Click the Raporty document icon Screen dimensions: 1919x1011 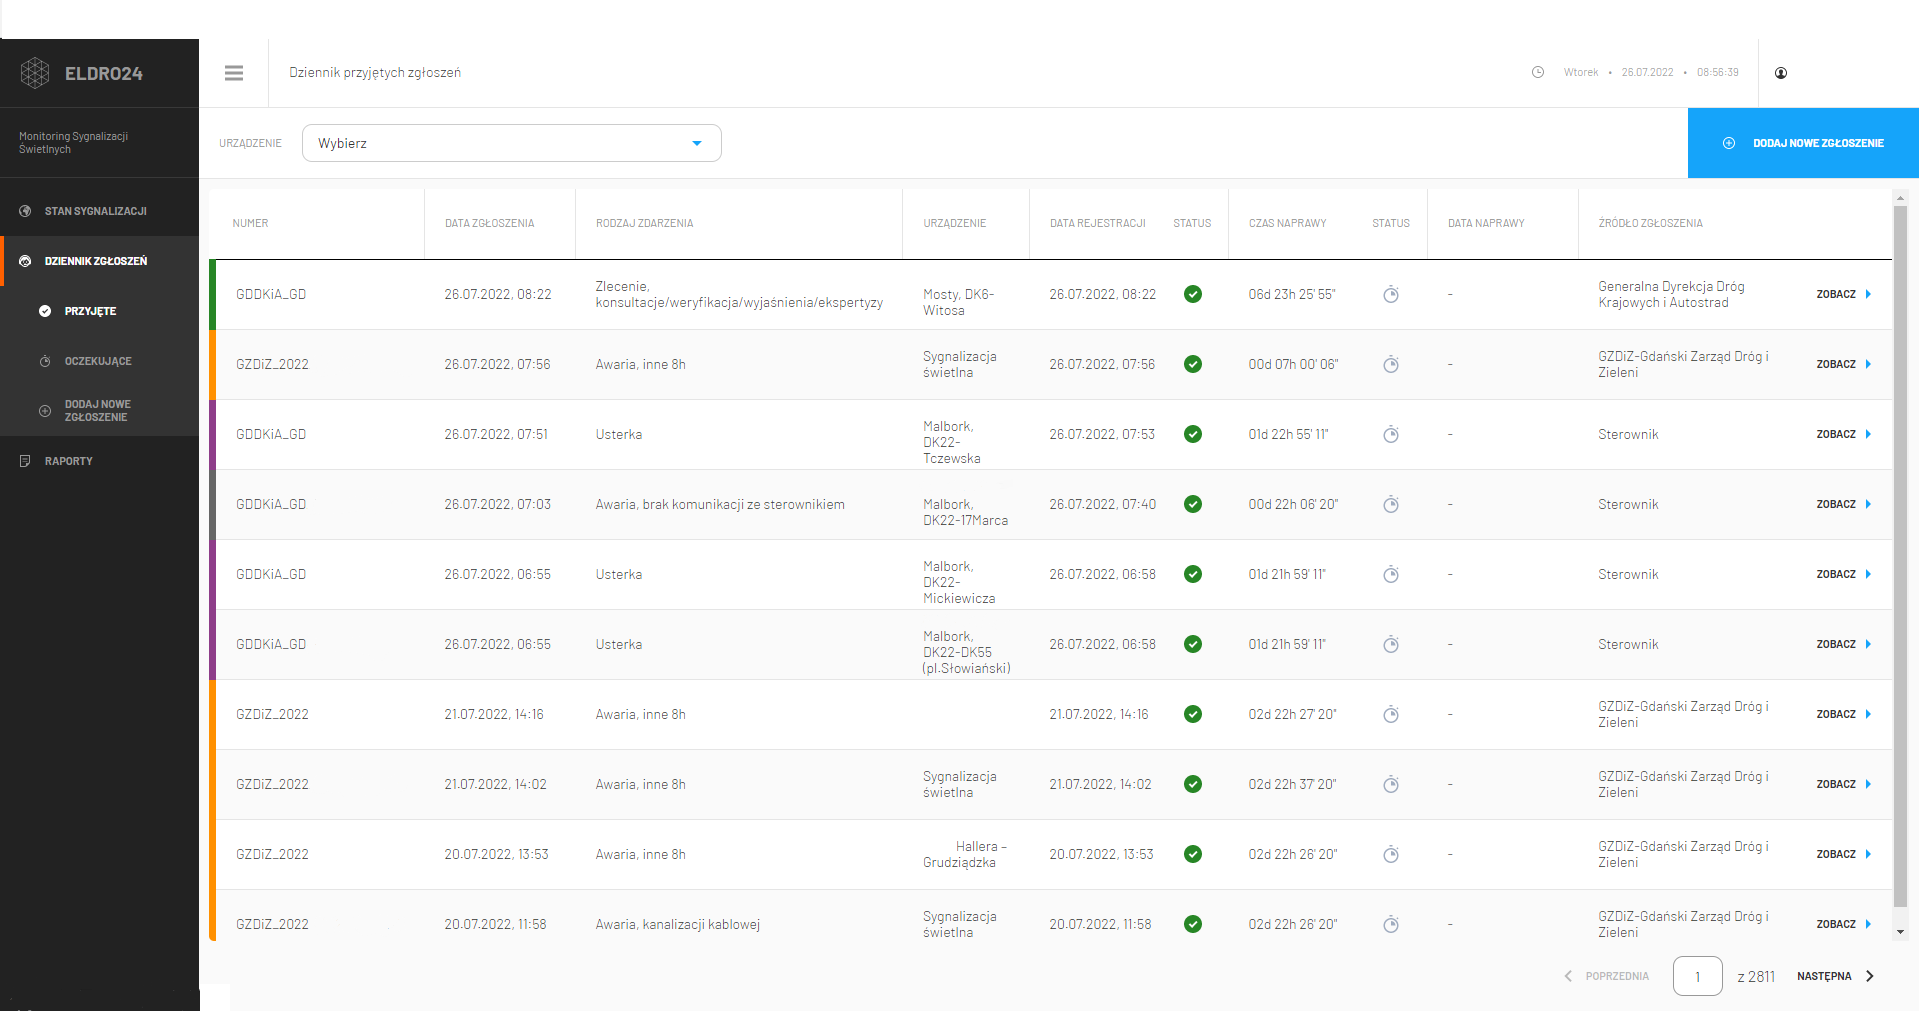coord(25,461)
